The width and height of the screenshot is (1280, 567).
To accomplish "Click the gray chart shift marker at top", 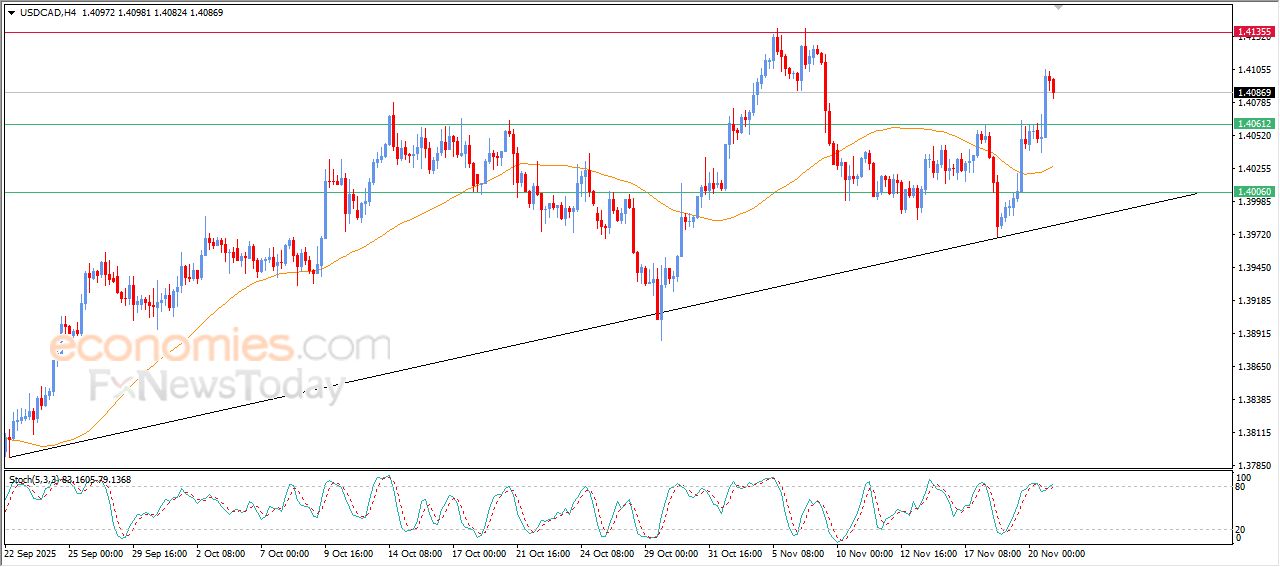I will [1060, 7].
